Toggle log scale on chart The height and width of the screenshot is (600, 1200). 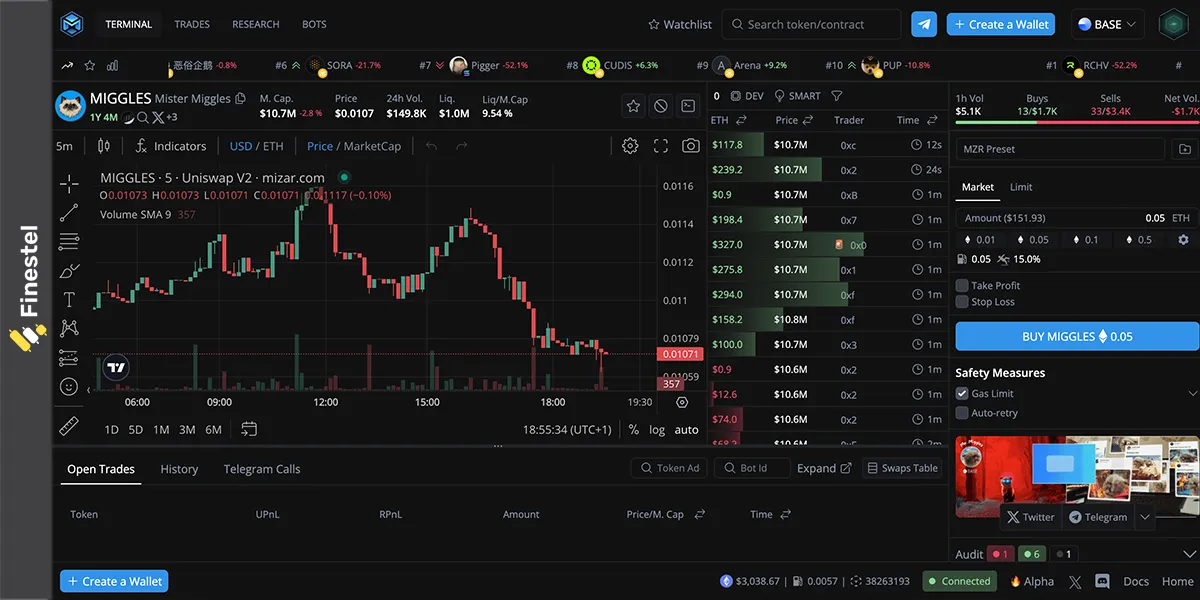657,430
